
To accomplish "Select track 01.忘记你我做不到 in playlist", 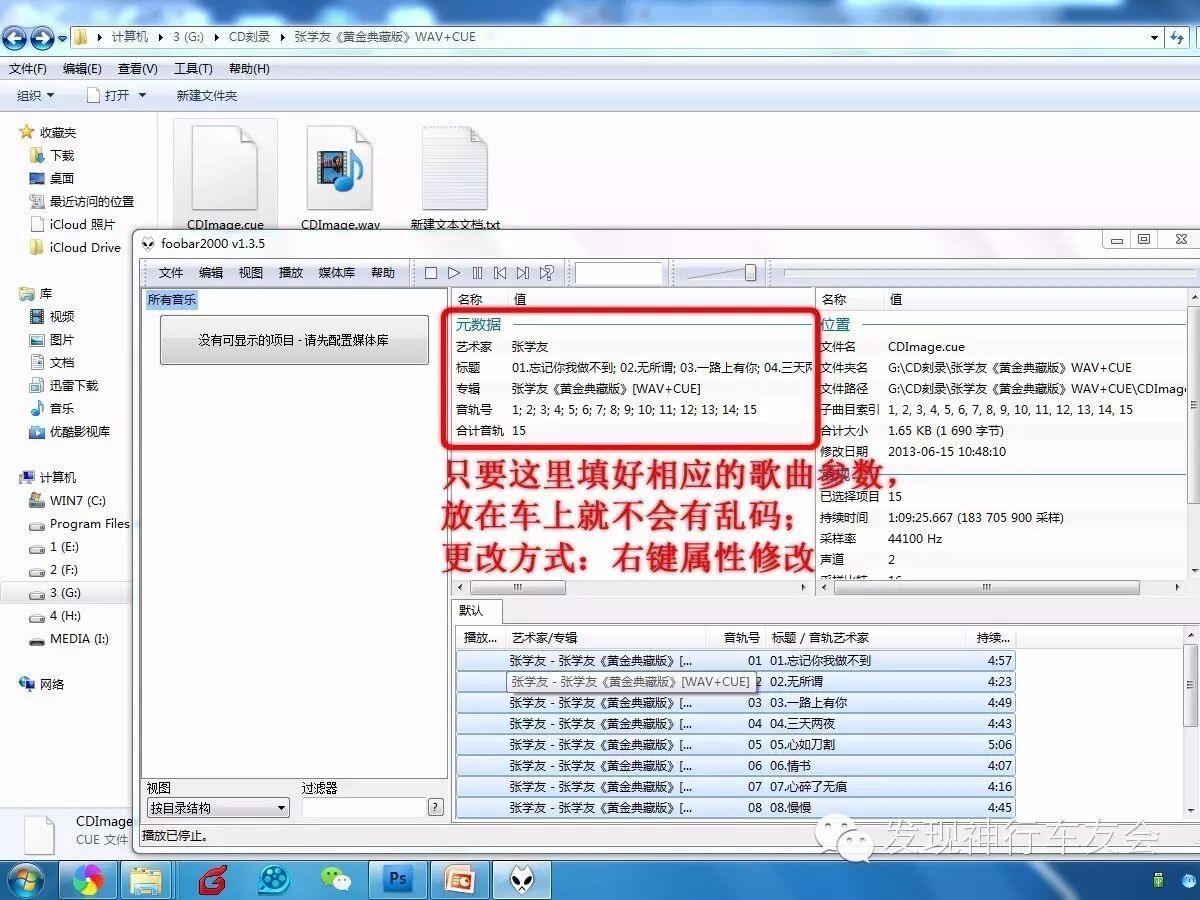I will point(735,660).
